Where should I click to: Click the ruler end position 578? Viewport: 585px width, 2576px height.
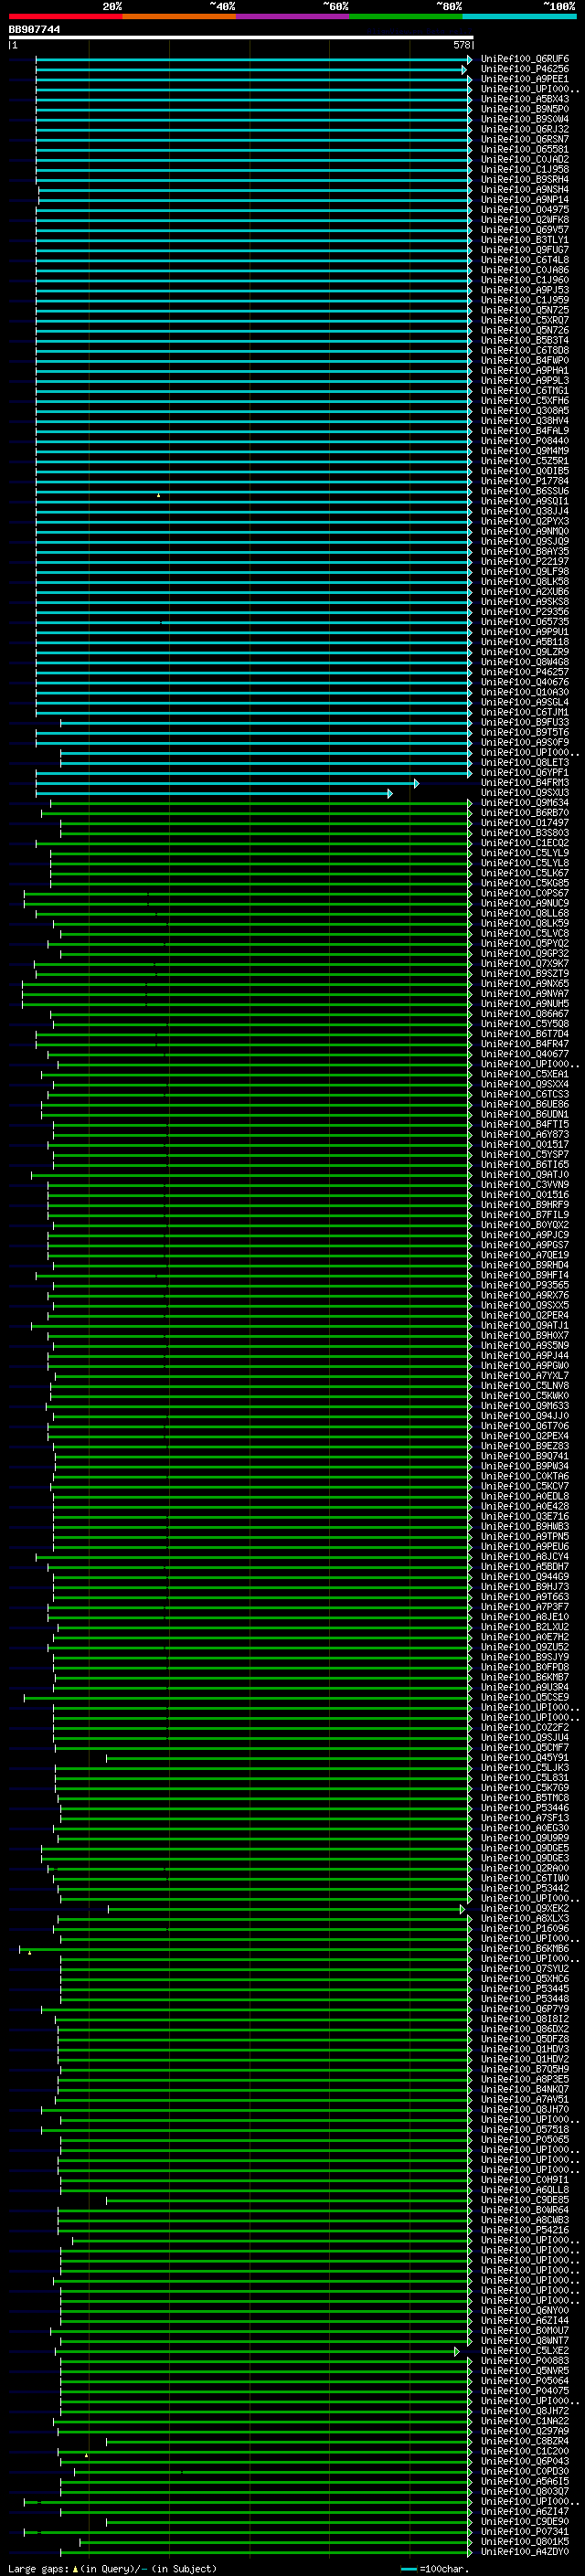tap(461, 45)
